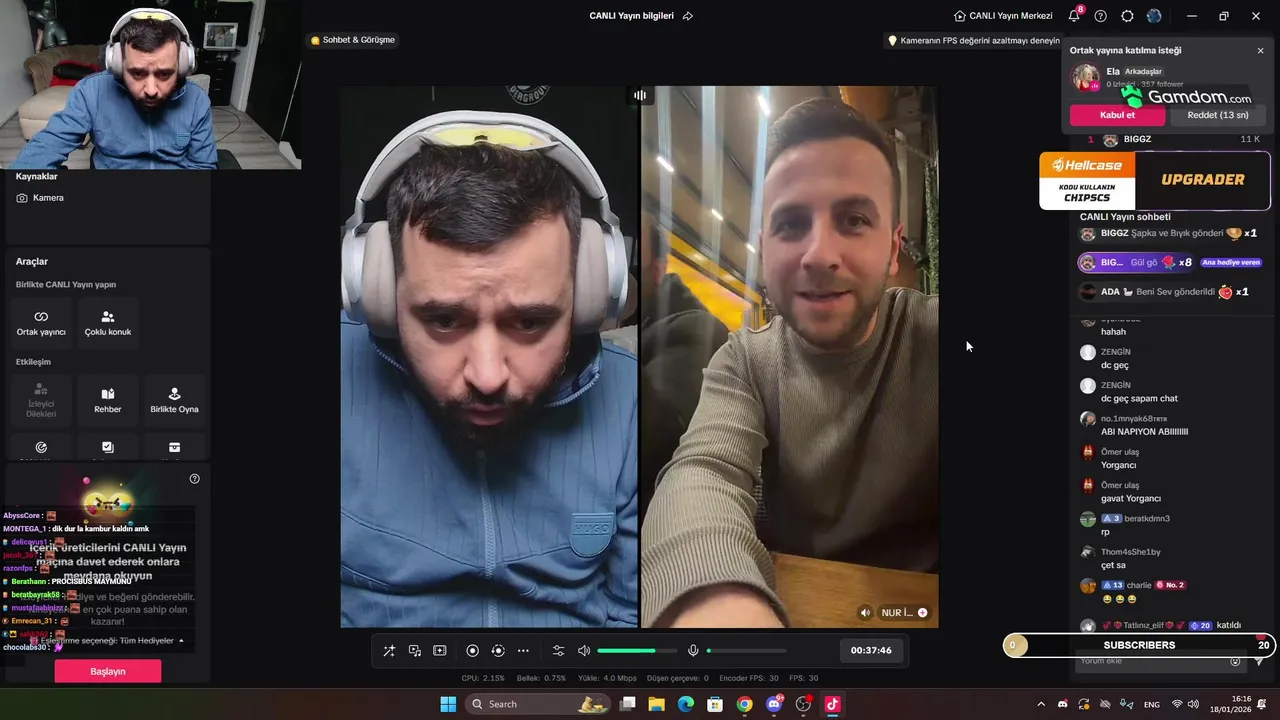The width and height of the screenshot is (1280, 720).
Task: Click 'ABI NAPIYON ABIIIIIIII' chat message
Action: click(1144, 432)
